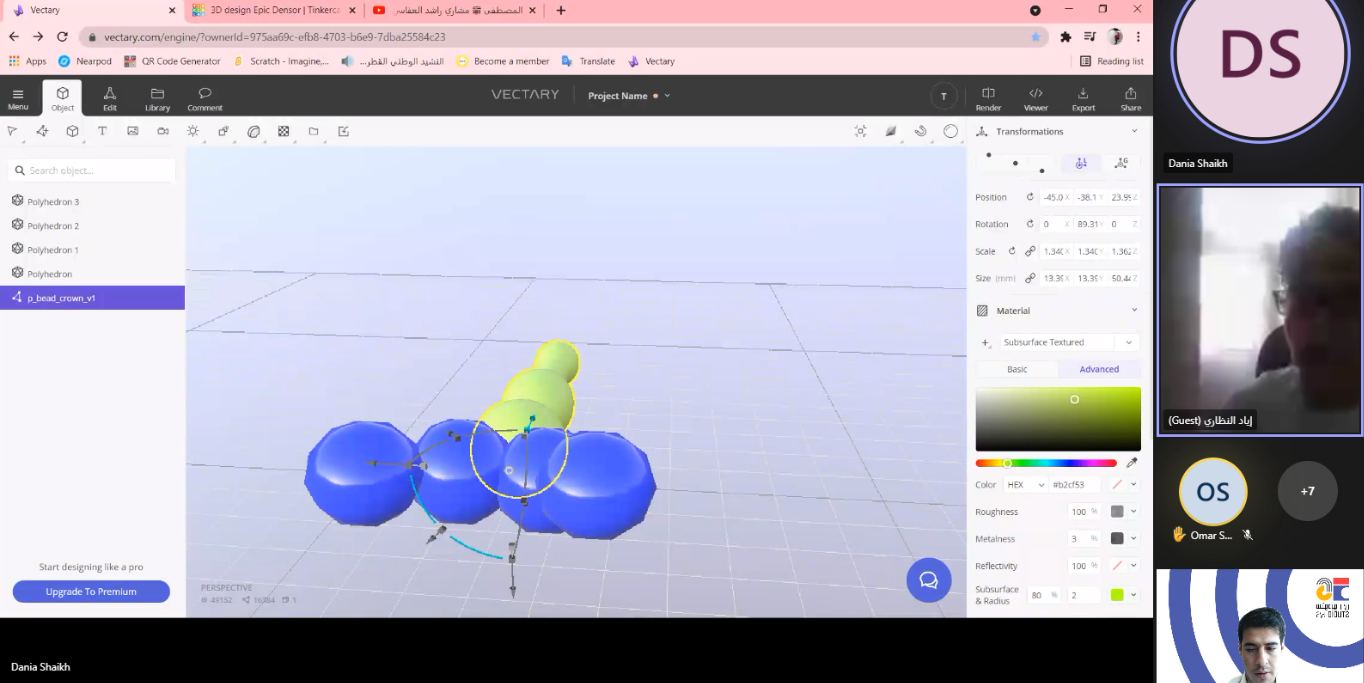This screenshot has width=1364, height=683.
Task: Click the Share button
Action: click(1131, 98)
